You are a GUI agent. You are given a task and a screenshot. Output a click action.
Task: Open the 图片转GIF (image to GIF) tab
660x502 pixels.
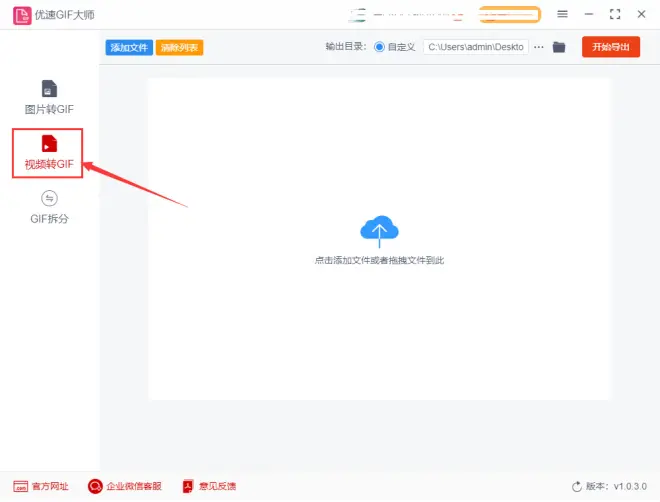coord(49,97)
